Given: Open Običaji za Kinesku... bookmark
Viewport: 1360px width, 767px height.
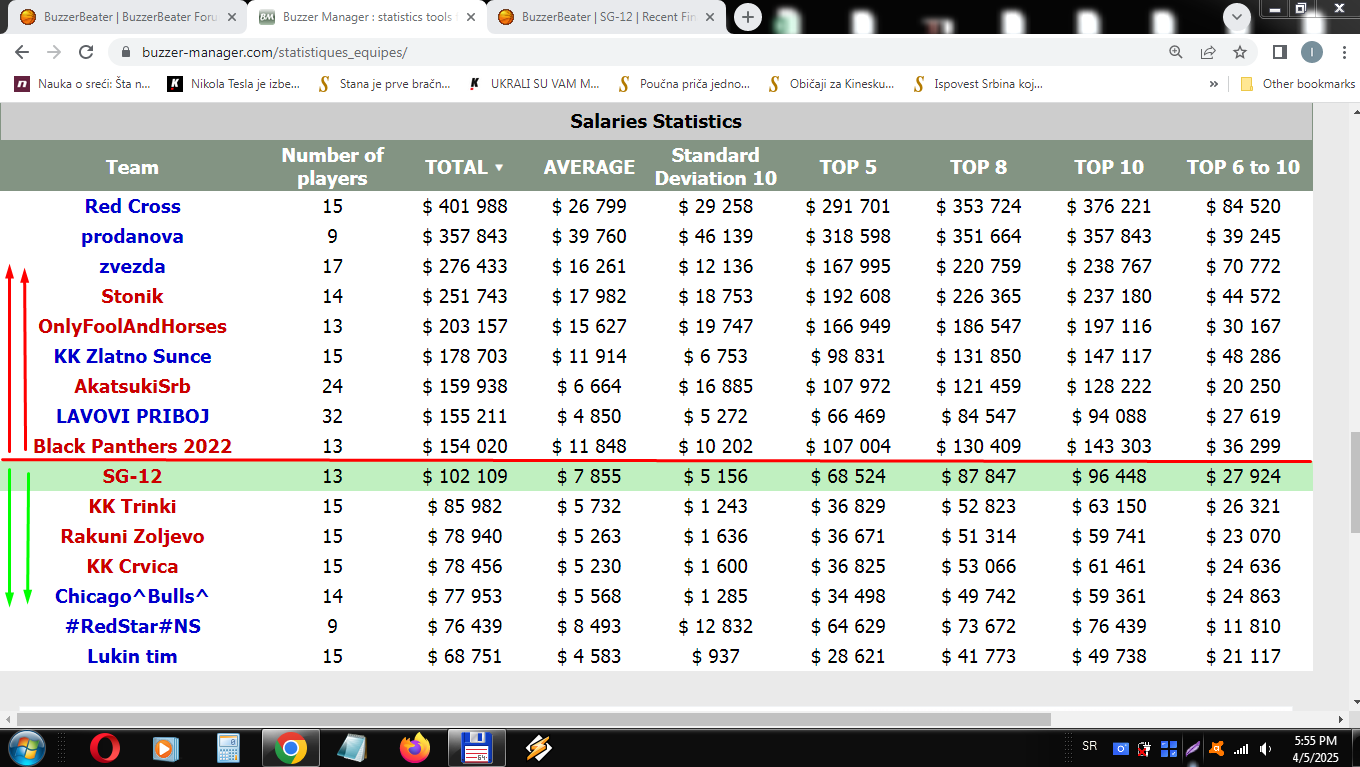Looking at the screenshot, I should point(832,84).
